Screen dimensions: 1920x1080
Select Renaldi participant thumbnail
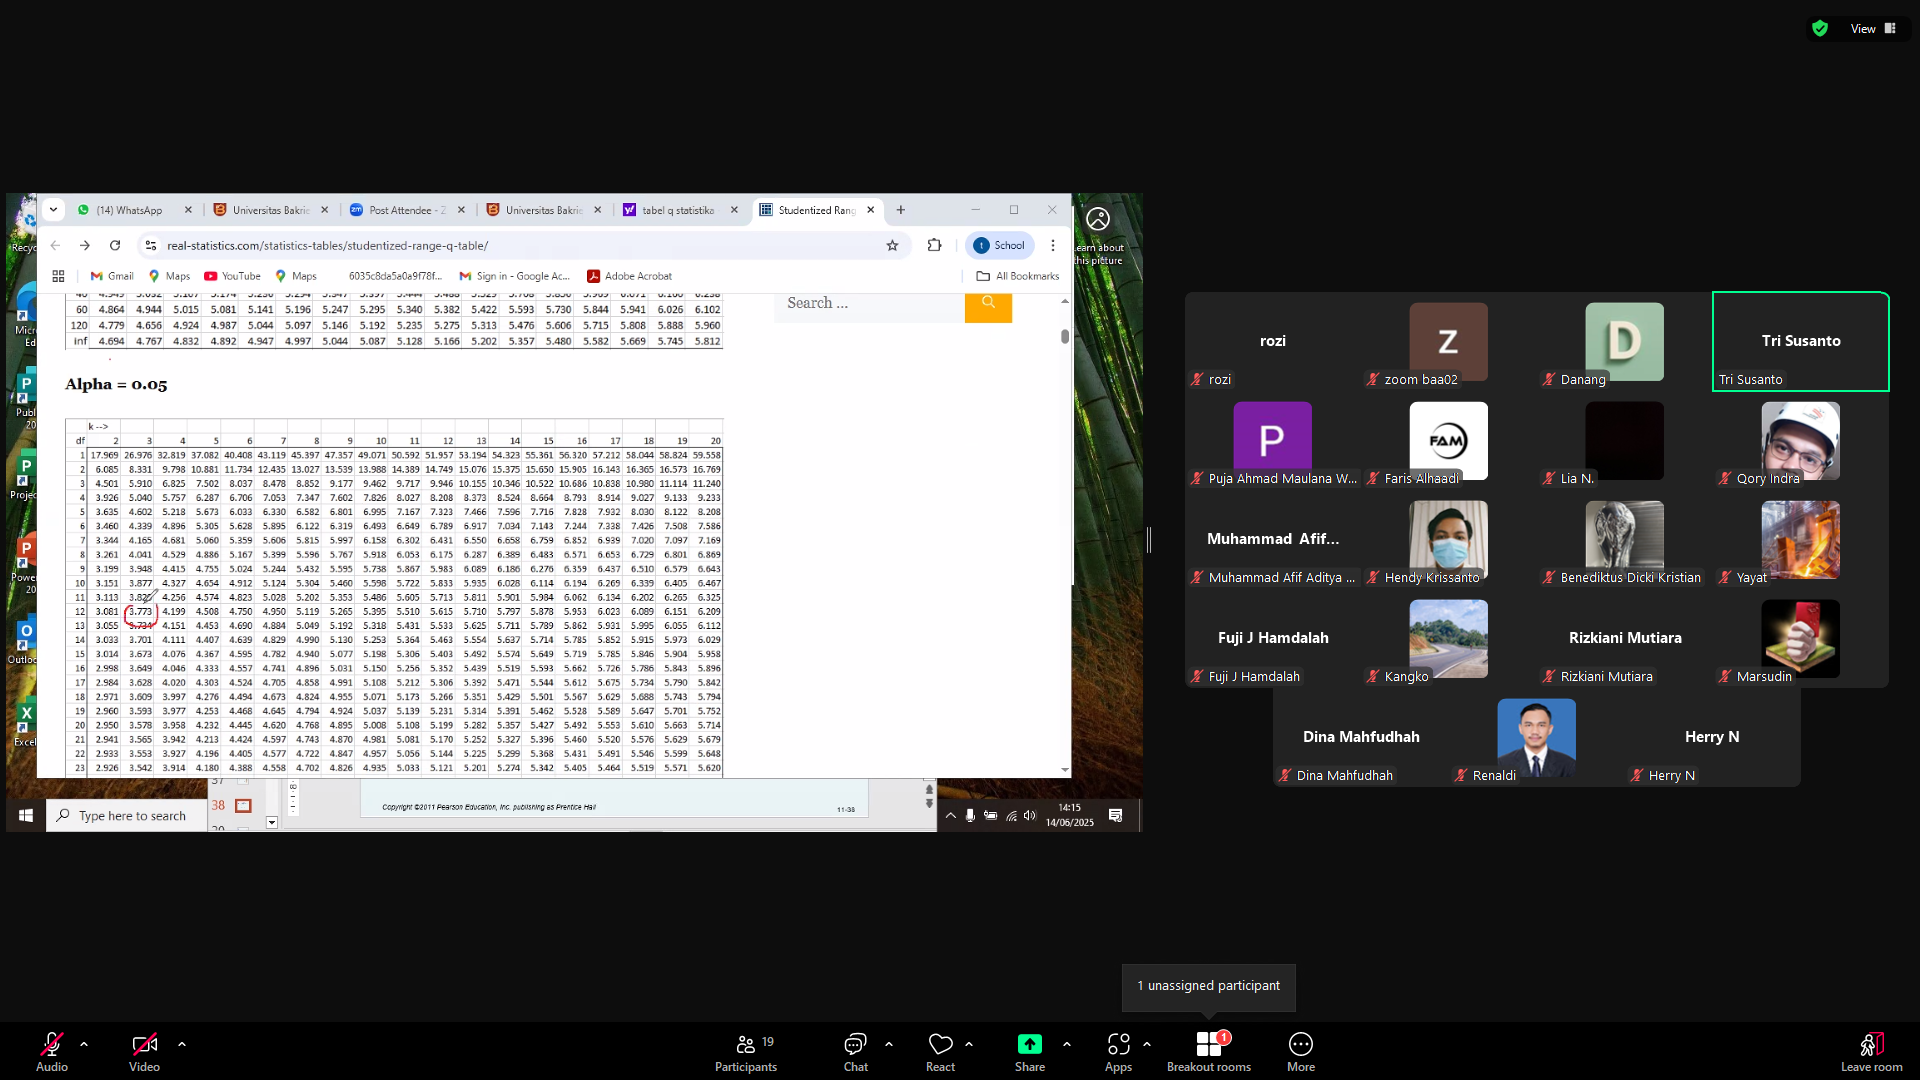pyautogui.click(x=1537, y=738)
